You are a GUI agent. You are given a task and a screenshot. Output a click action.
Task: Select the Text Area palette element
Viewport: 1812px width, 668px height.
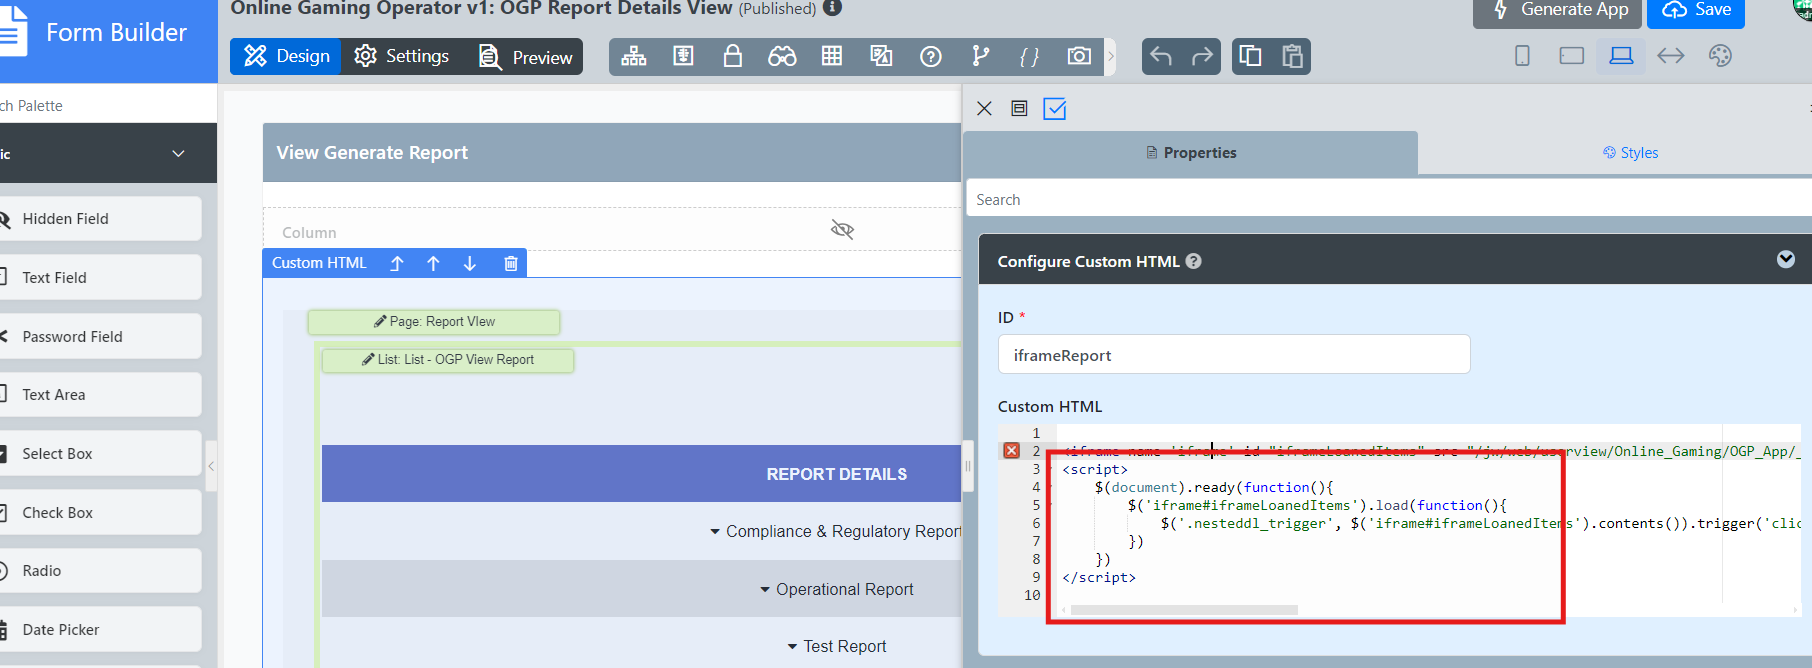click(x=100, y=395)
